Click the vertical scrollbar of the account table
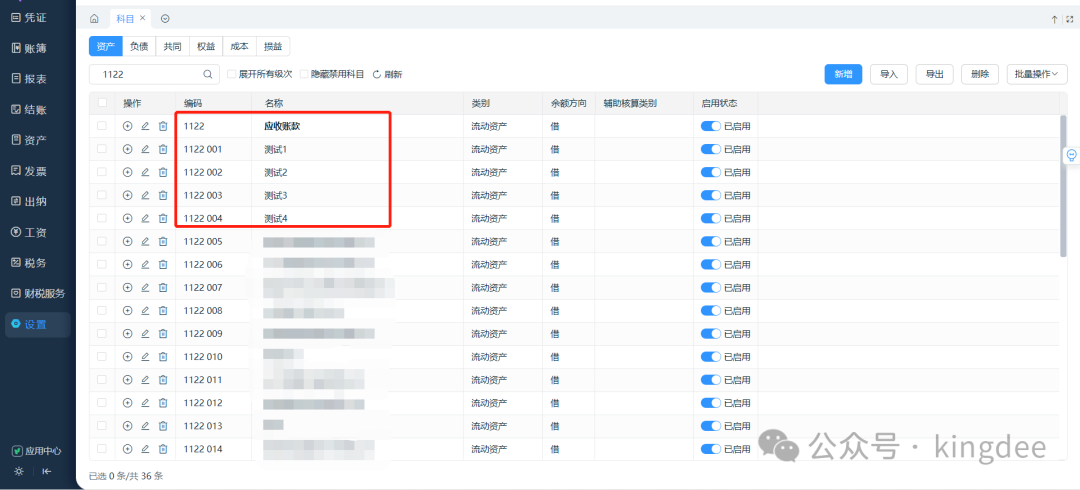 [x=1062, y=190]
